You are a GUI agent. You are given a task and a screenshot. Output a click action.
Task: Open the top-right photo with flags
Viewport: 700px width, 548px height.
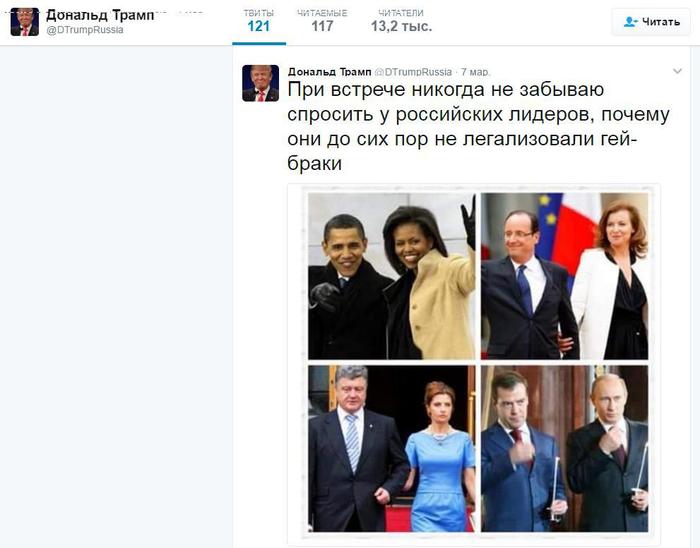(x=564, y=276)
